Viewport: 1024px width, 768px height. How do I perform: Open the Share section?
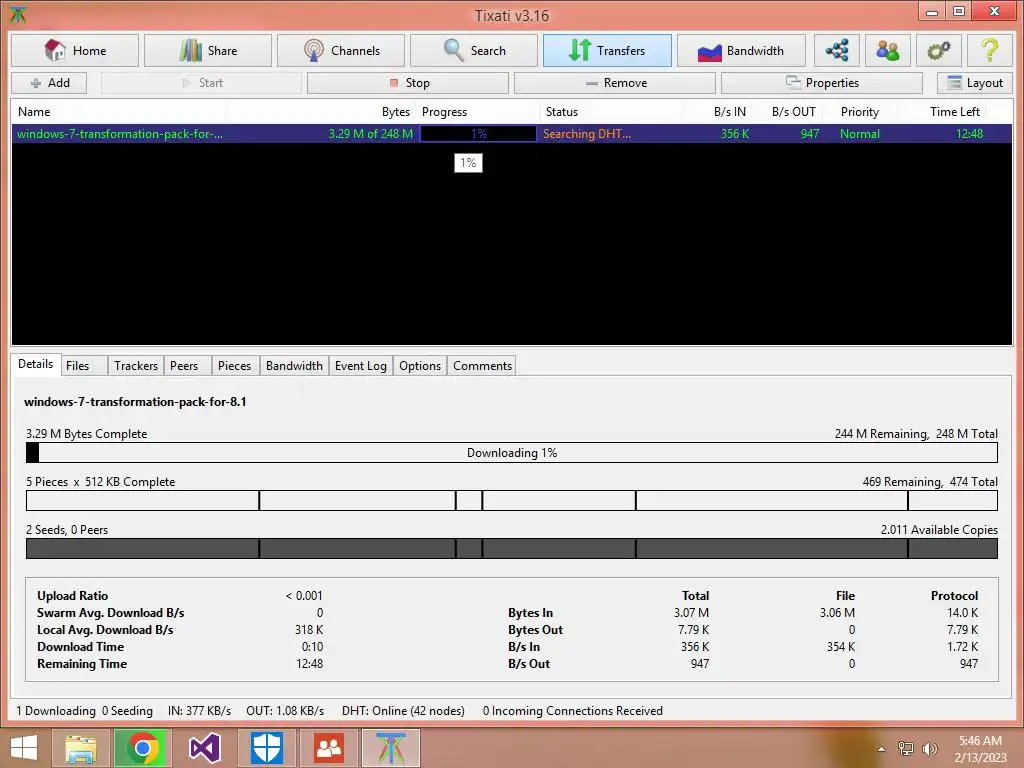(x=208, y=50)
